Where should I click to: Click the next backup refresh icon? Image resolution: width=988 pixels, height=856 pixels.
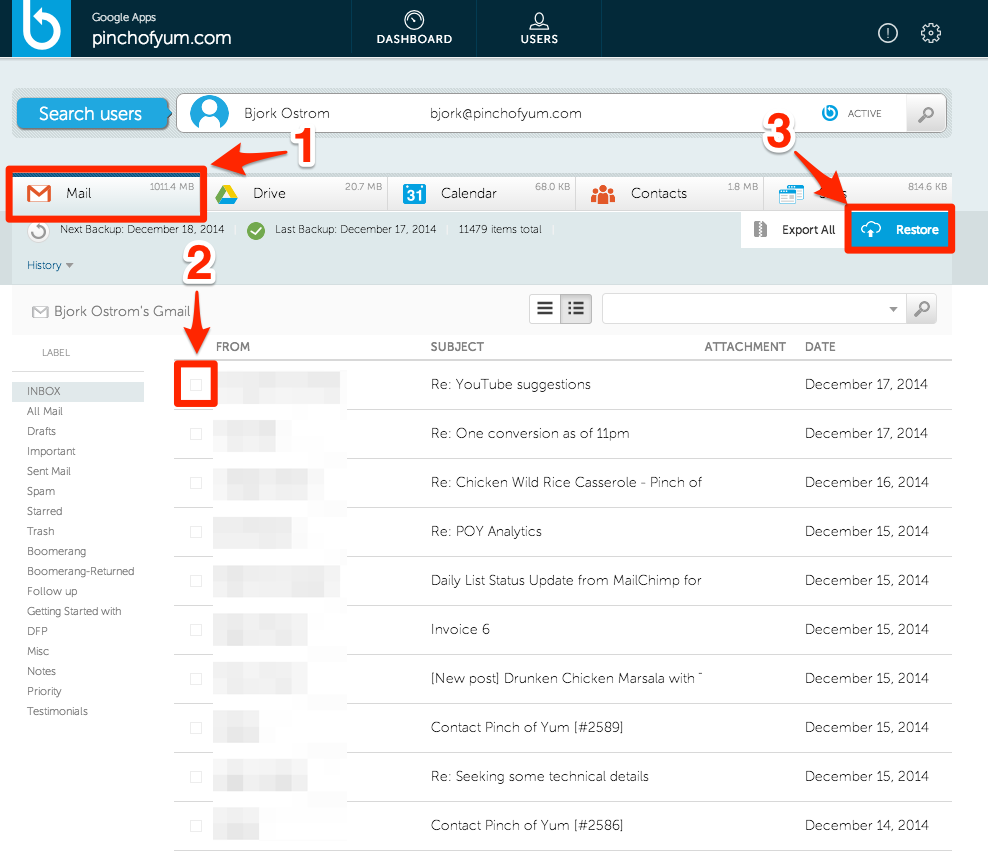[x=38, y=231]
